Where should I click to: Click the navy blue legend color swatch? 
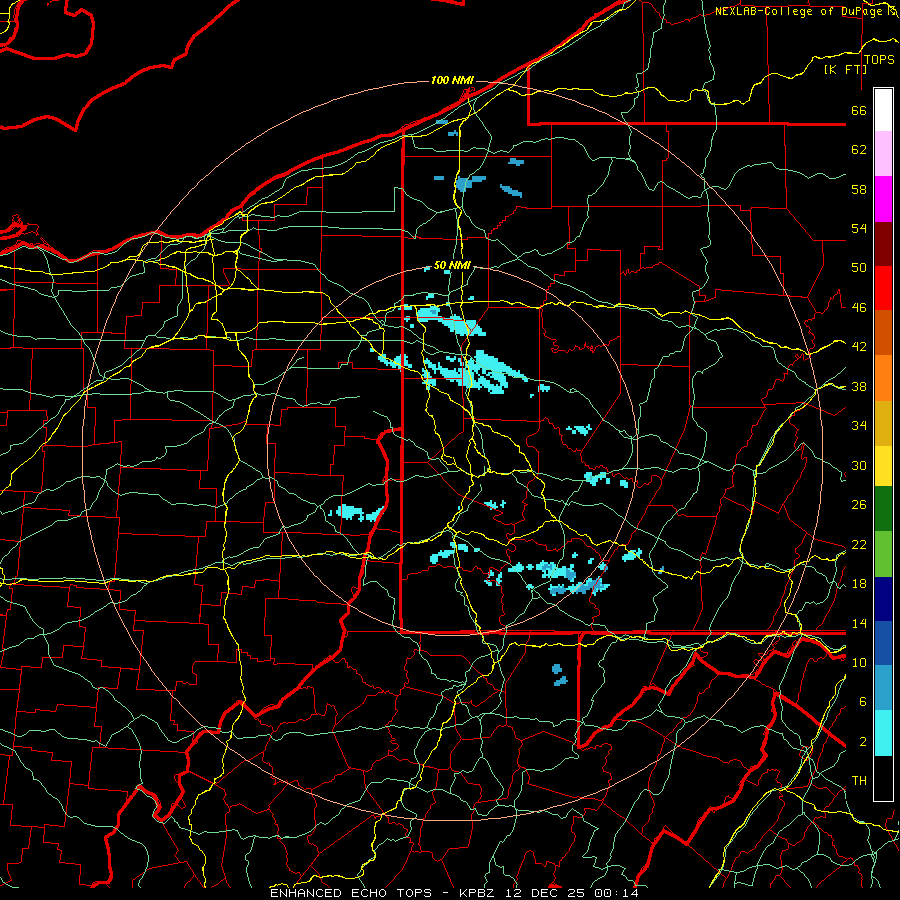883,599
